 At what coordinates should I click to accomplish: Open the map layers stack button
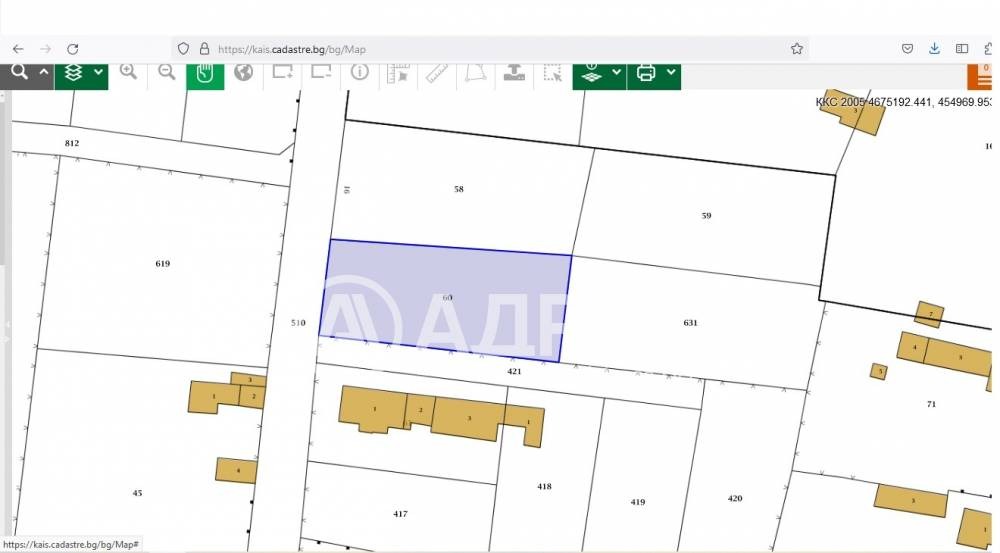pos(72,73)
